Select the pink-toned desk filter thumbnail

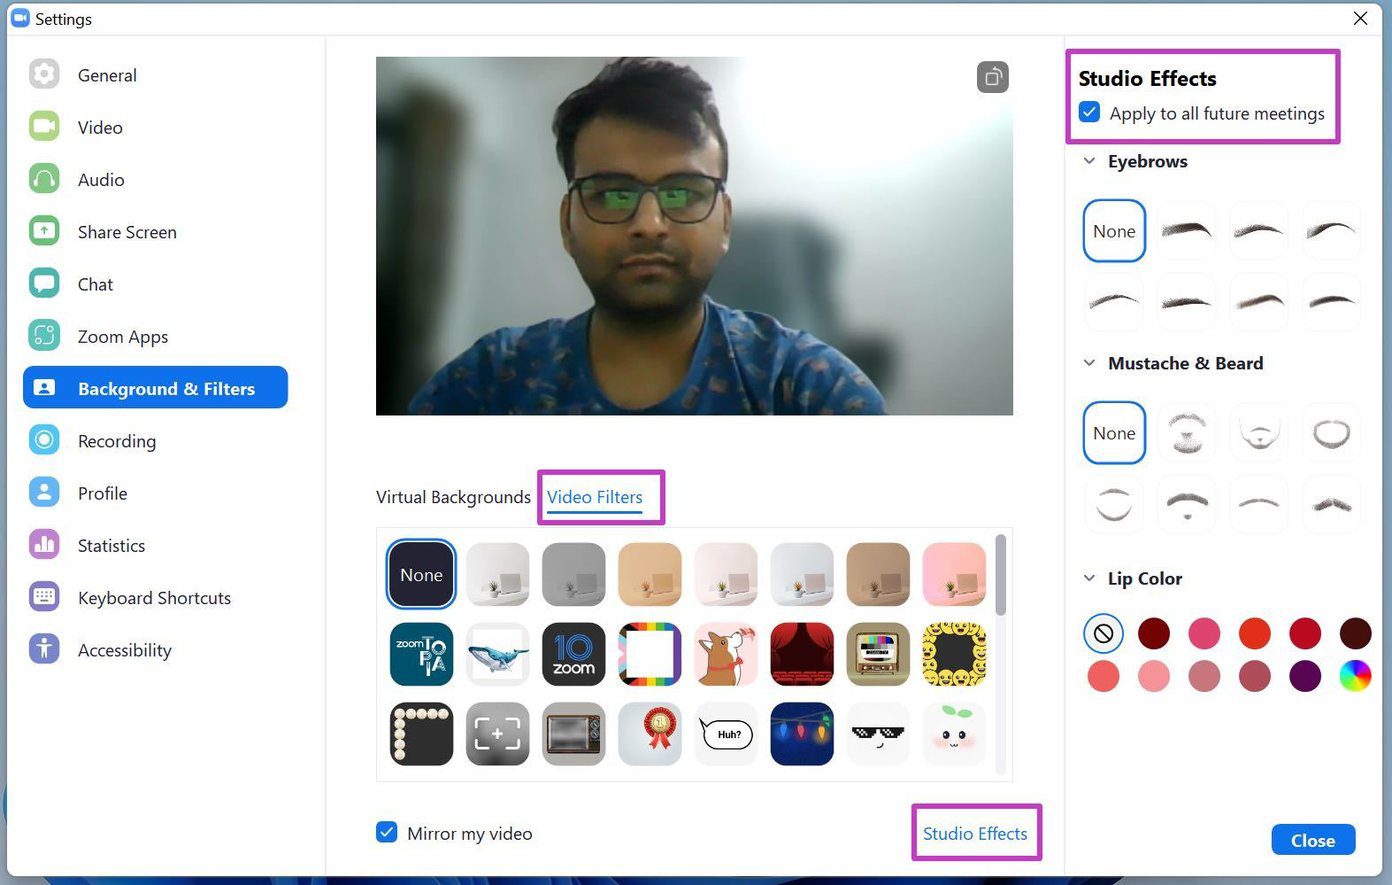954,575
